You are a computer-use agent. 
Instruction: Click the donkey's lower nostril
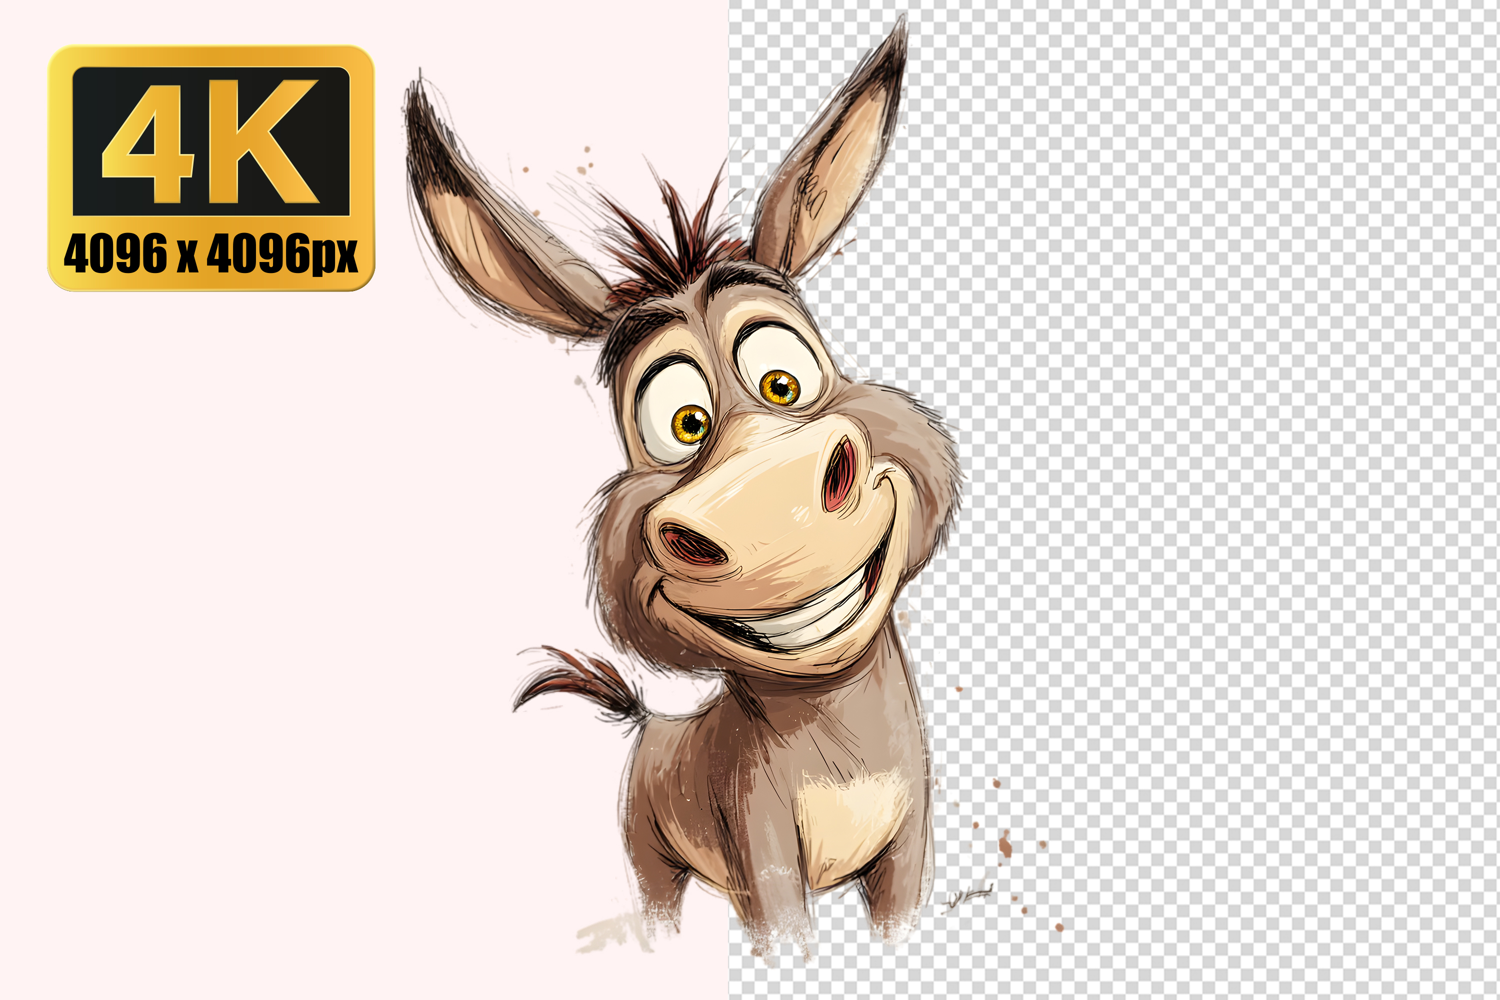click(x=692, y=545)
